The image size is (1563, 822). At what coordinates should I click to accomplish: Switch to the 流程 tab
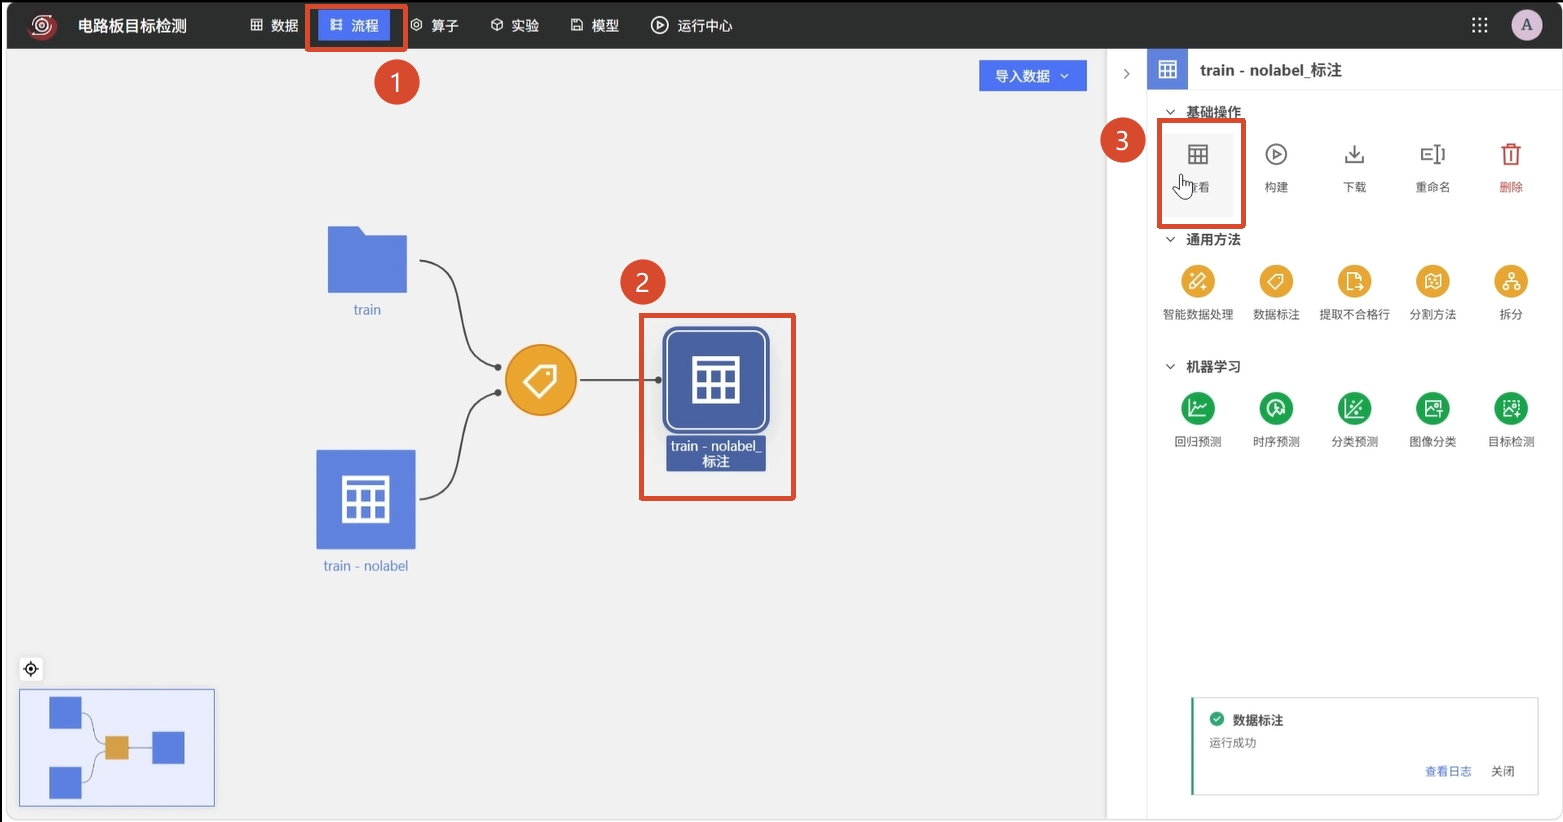[x=354, y=25]
